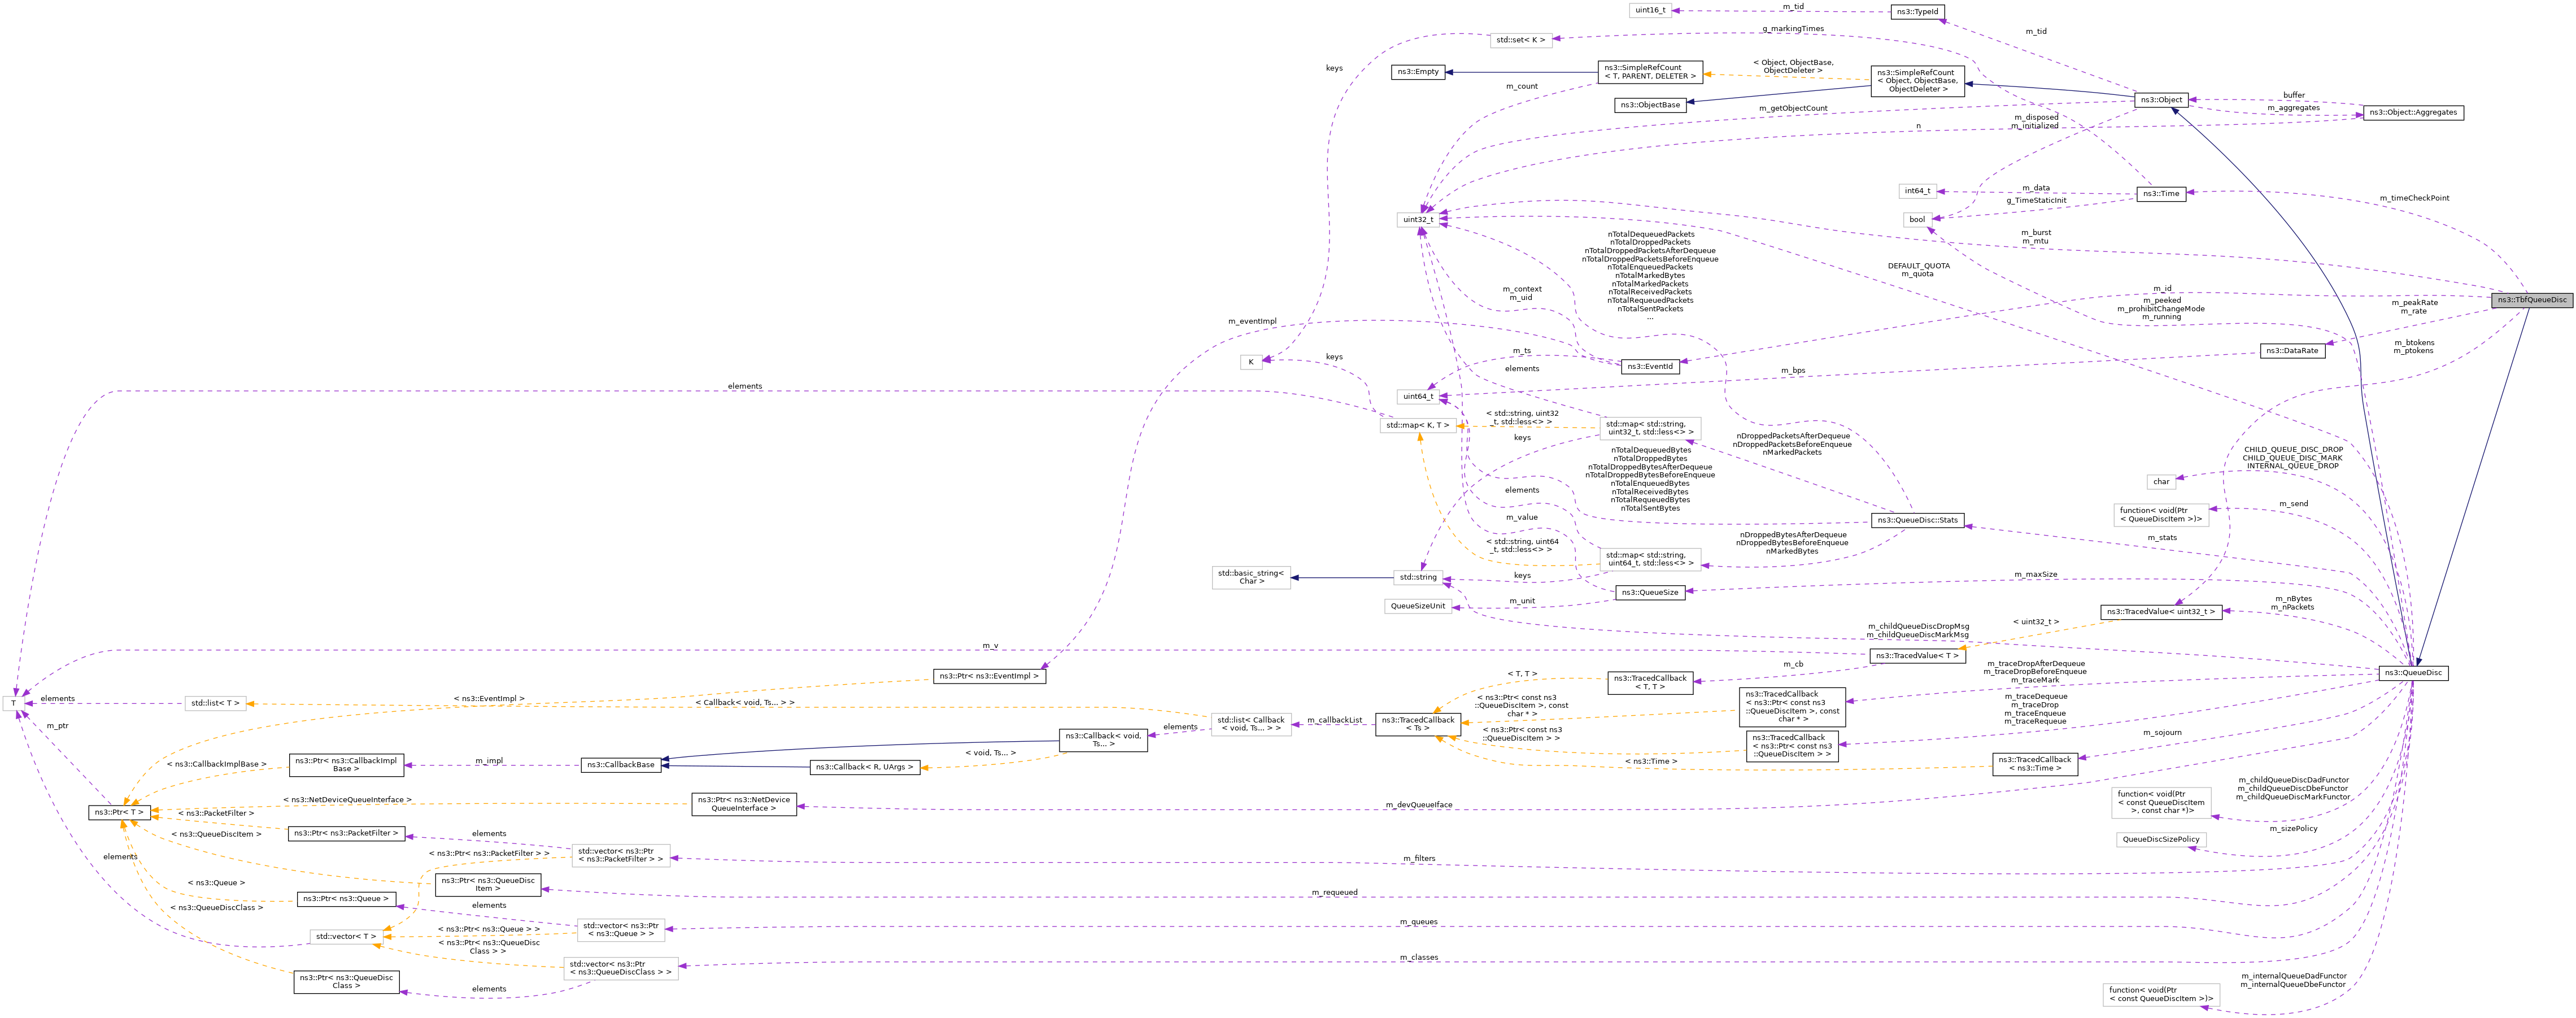The width and height of the screenshot is (2576, 1018).
Task: Open ns3::TracedCallback< T, T > node
Action: click(x=1650, y=683)
